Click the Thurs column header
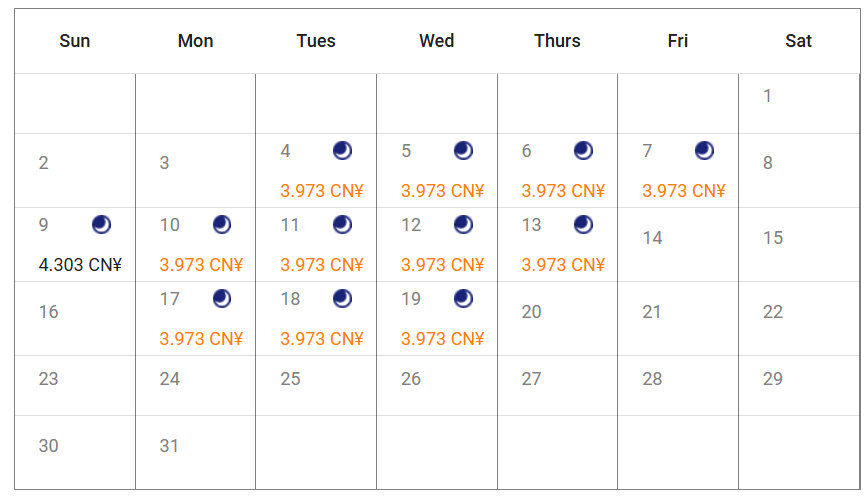 click(x=557, y=41)
